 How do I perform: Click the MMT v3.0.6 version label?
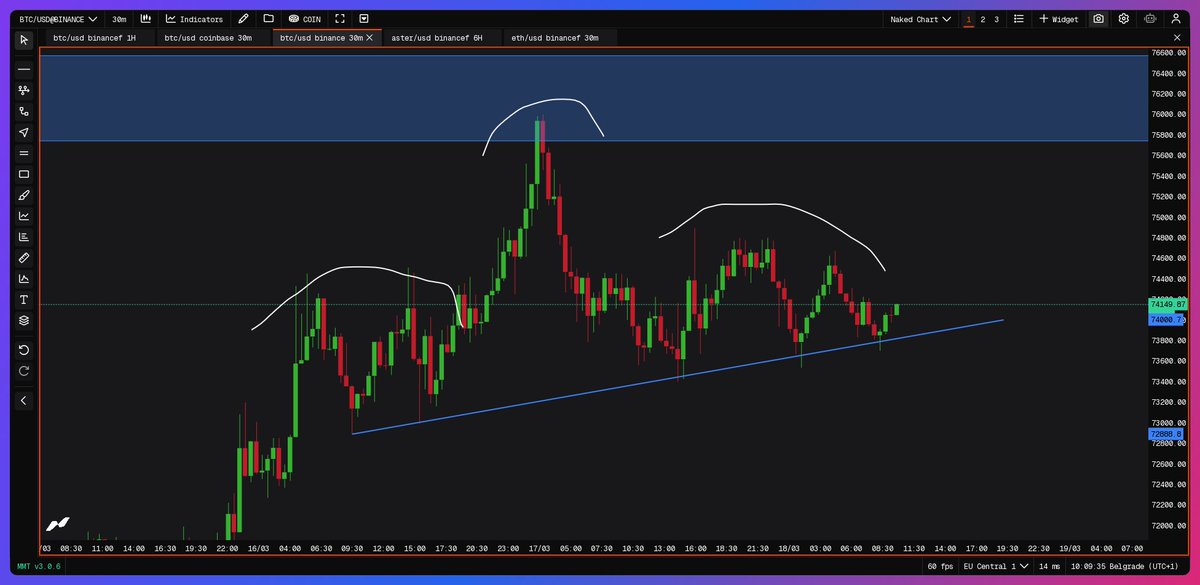pyautogui.click(x=40, y=567)
